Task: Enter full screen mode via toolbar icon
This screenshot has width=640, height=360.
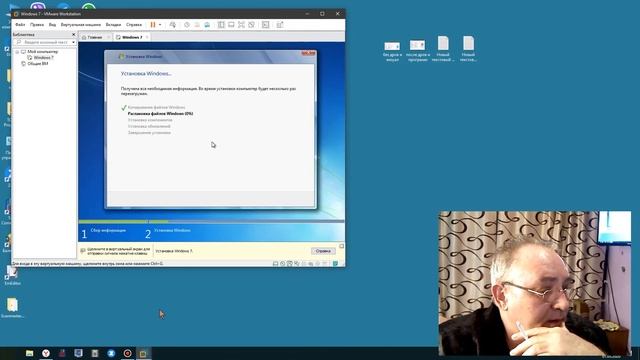Action: (241, 25)
